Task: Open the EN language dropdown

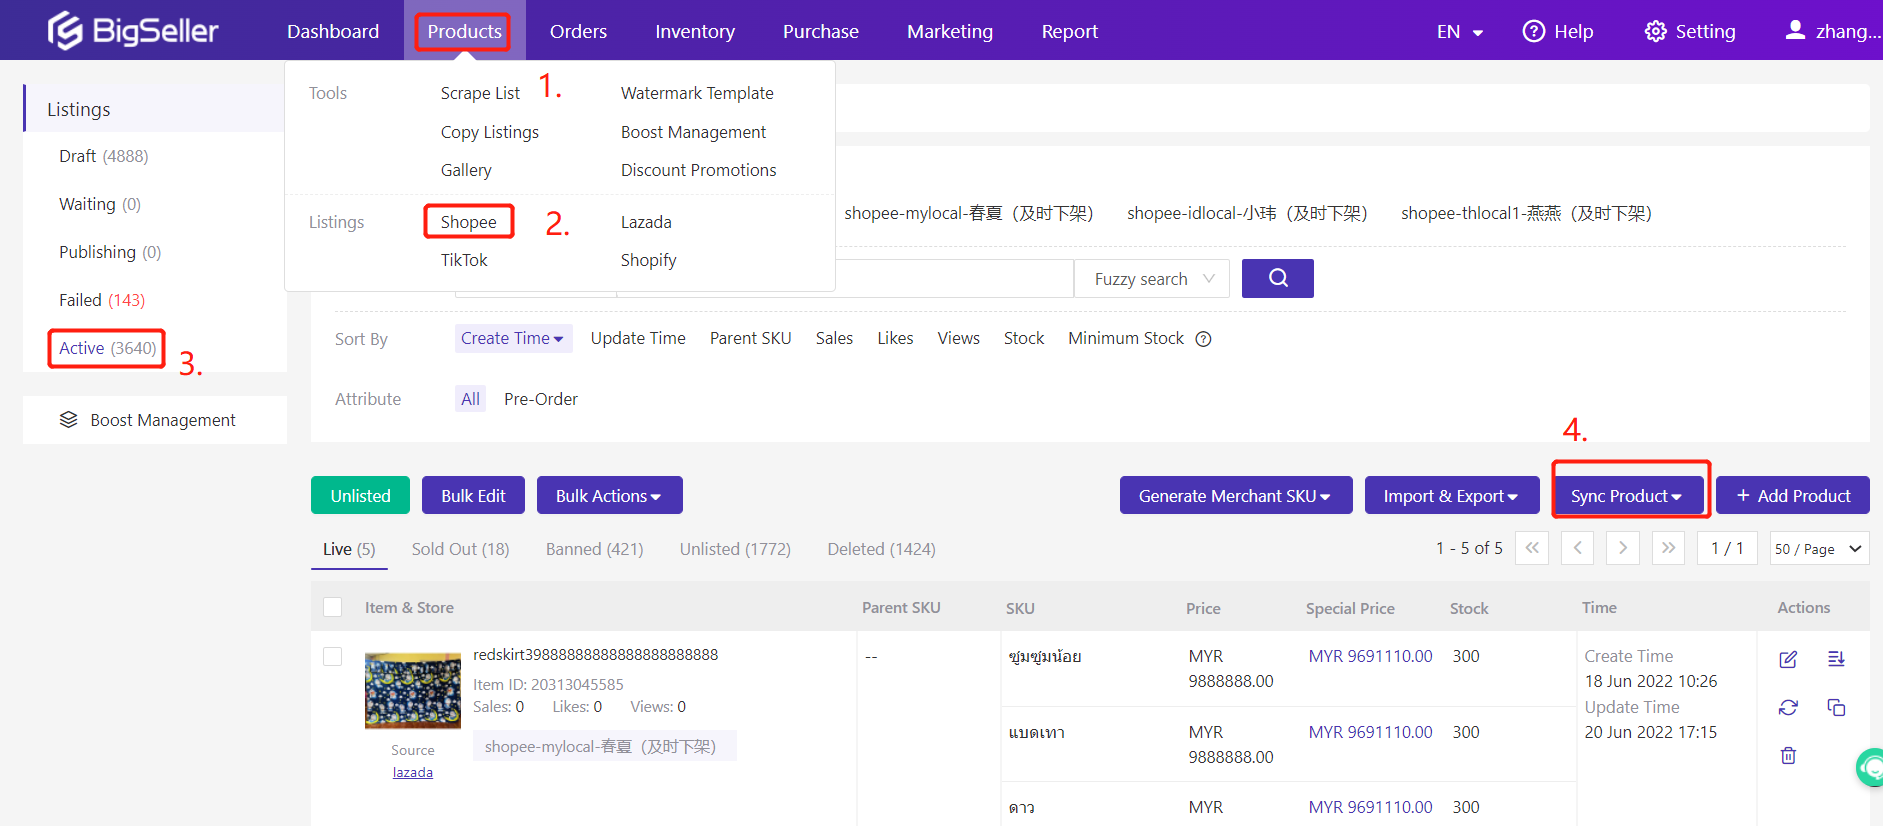Action: click(x=1460, y=32)
